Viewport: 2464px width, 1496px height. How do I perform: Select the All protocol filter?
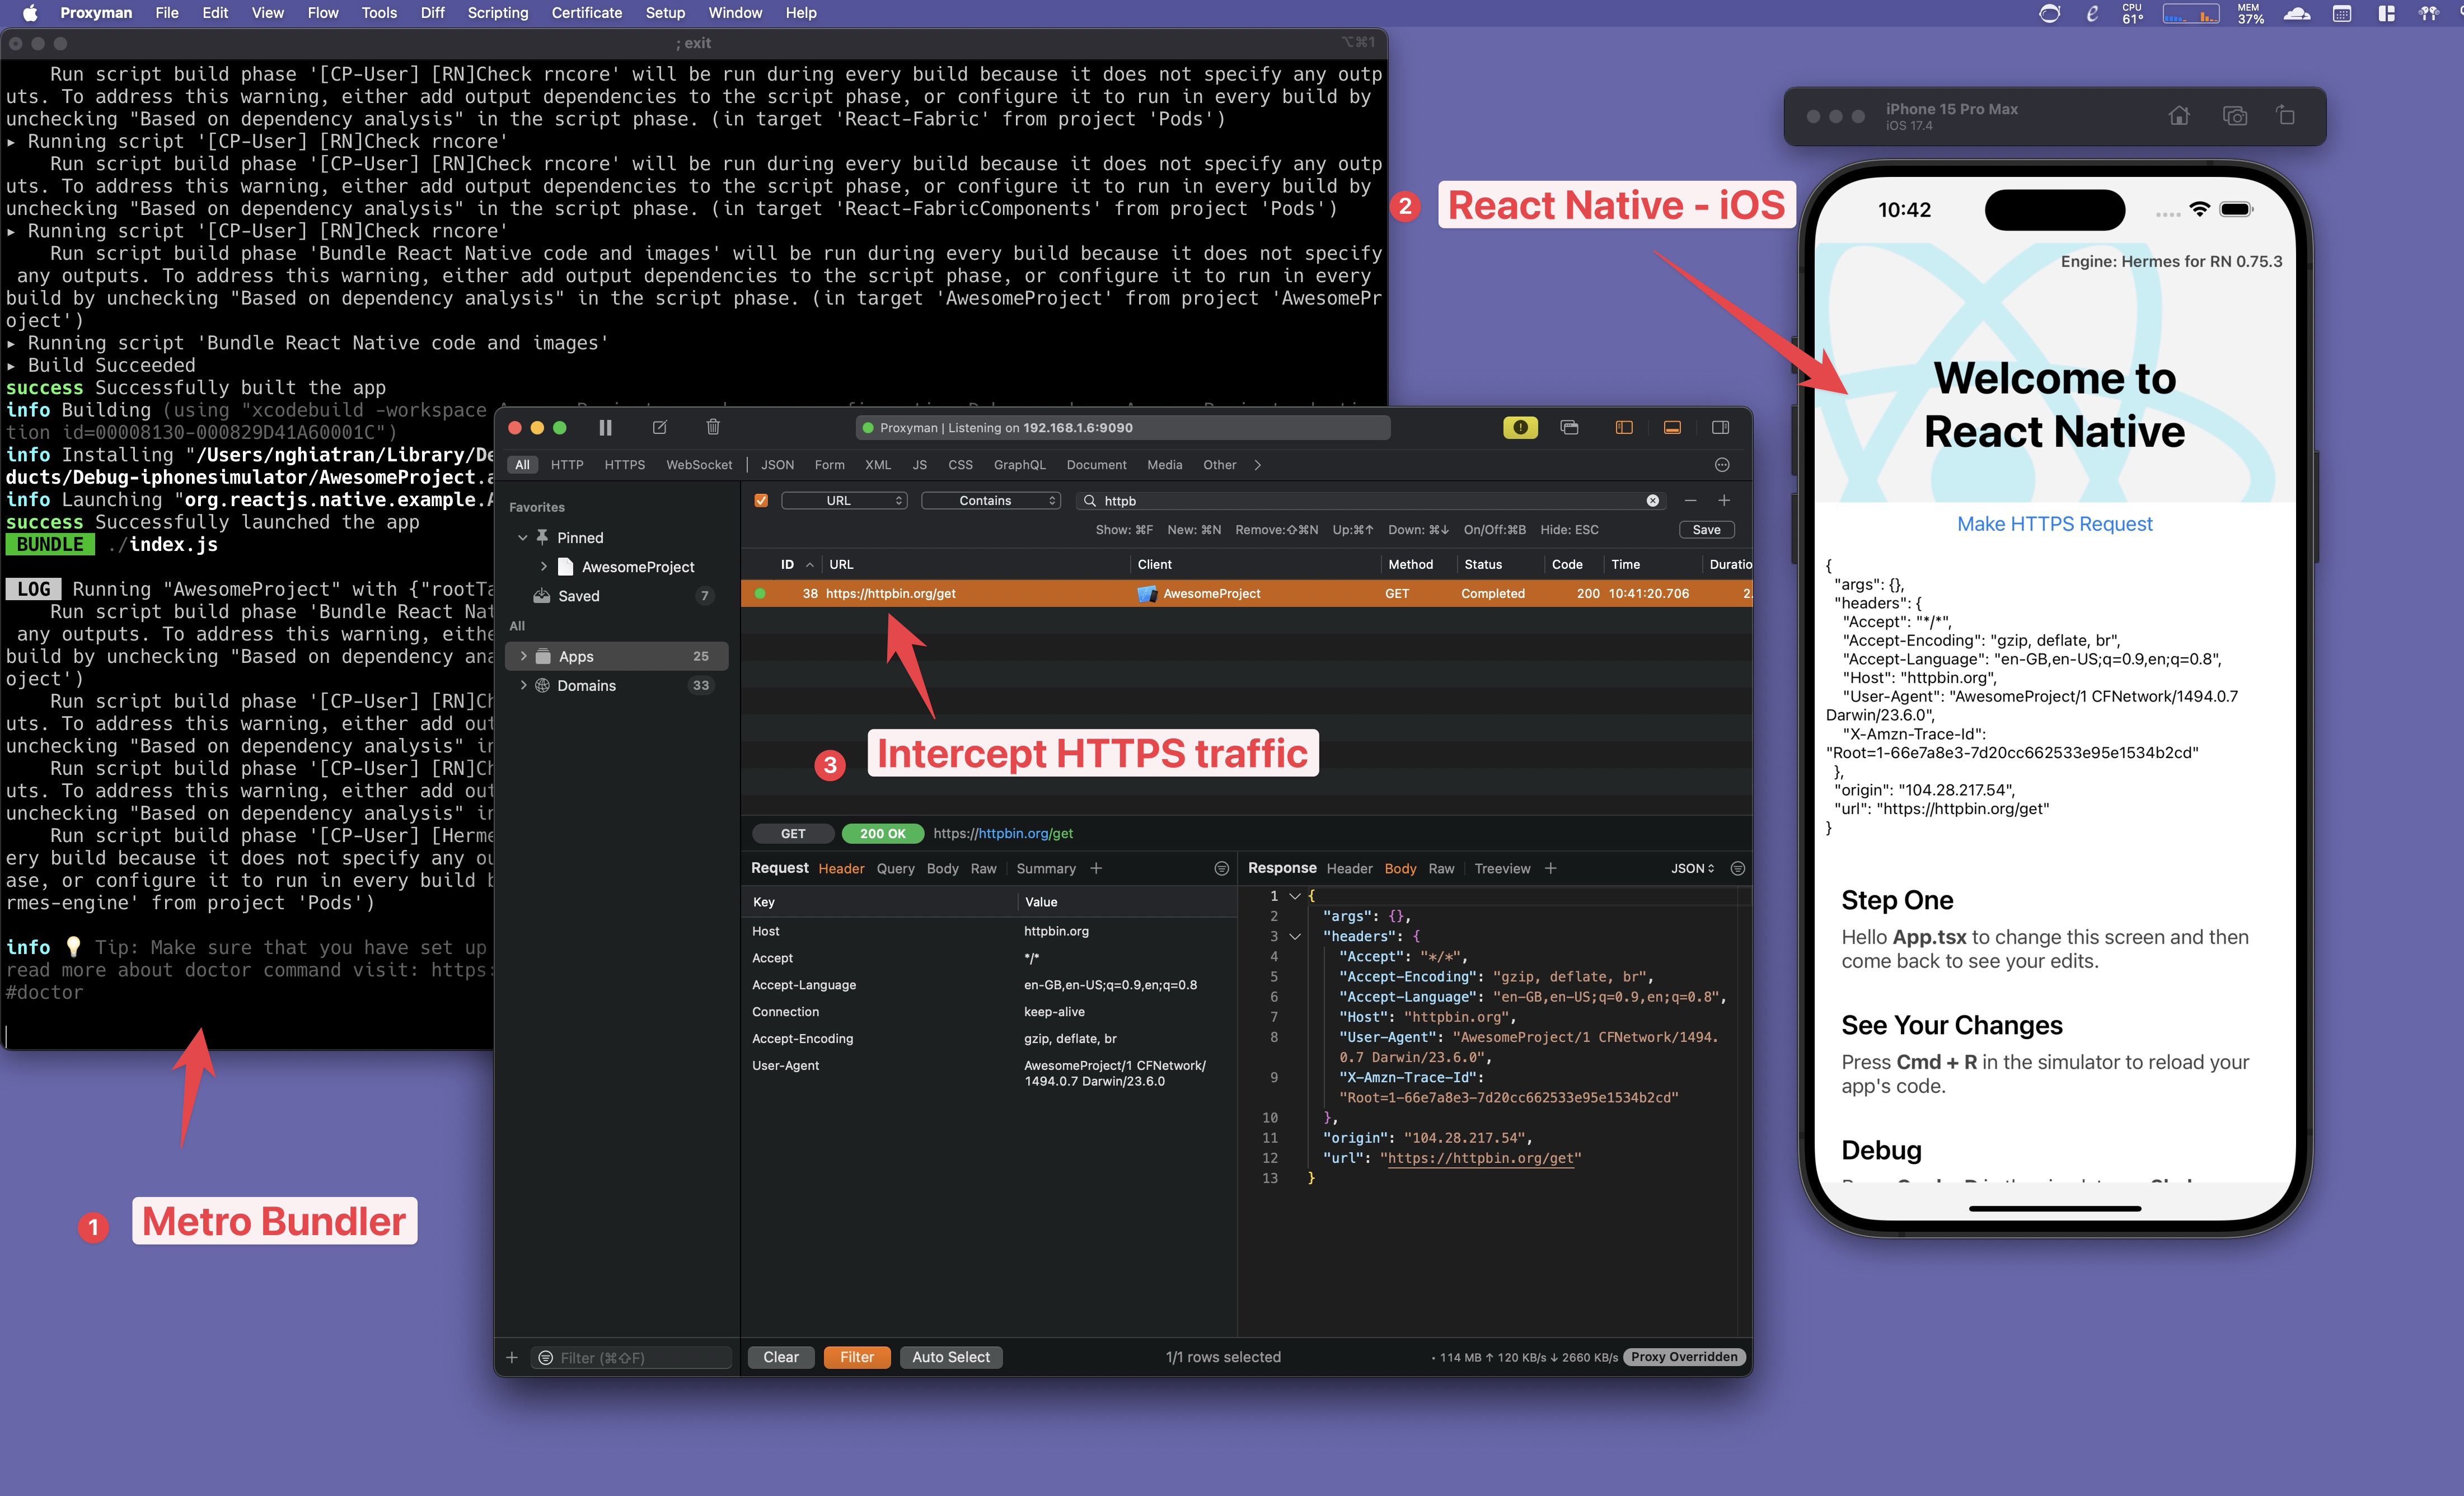click(x=522, y=465)
